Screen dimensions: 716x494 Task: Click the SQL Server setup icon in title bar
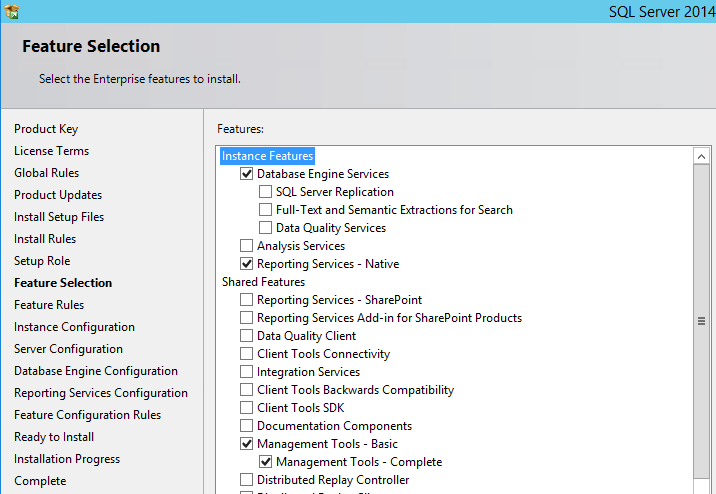12,11
